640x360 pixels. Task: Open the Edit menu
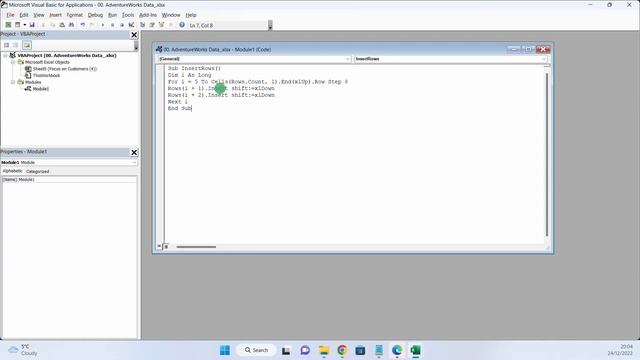click(24, 15)
